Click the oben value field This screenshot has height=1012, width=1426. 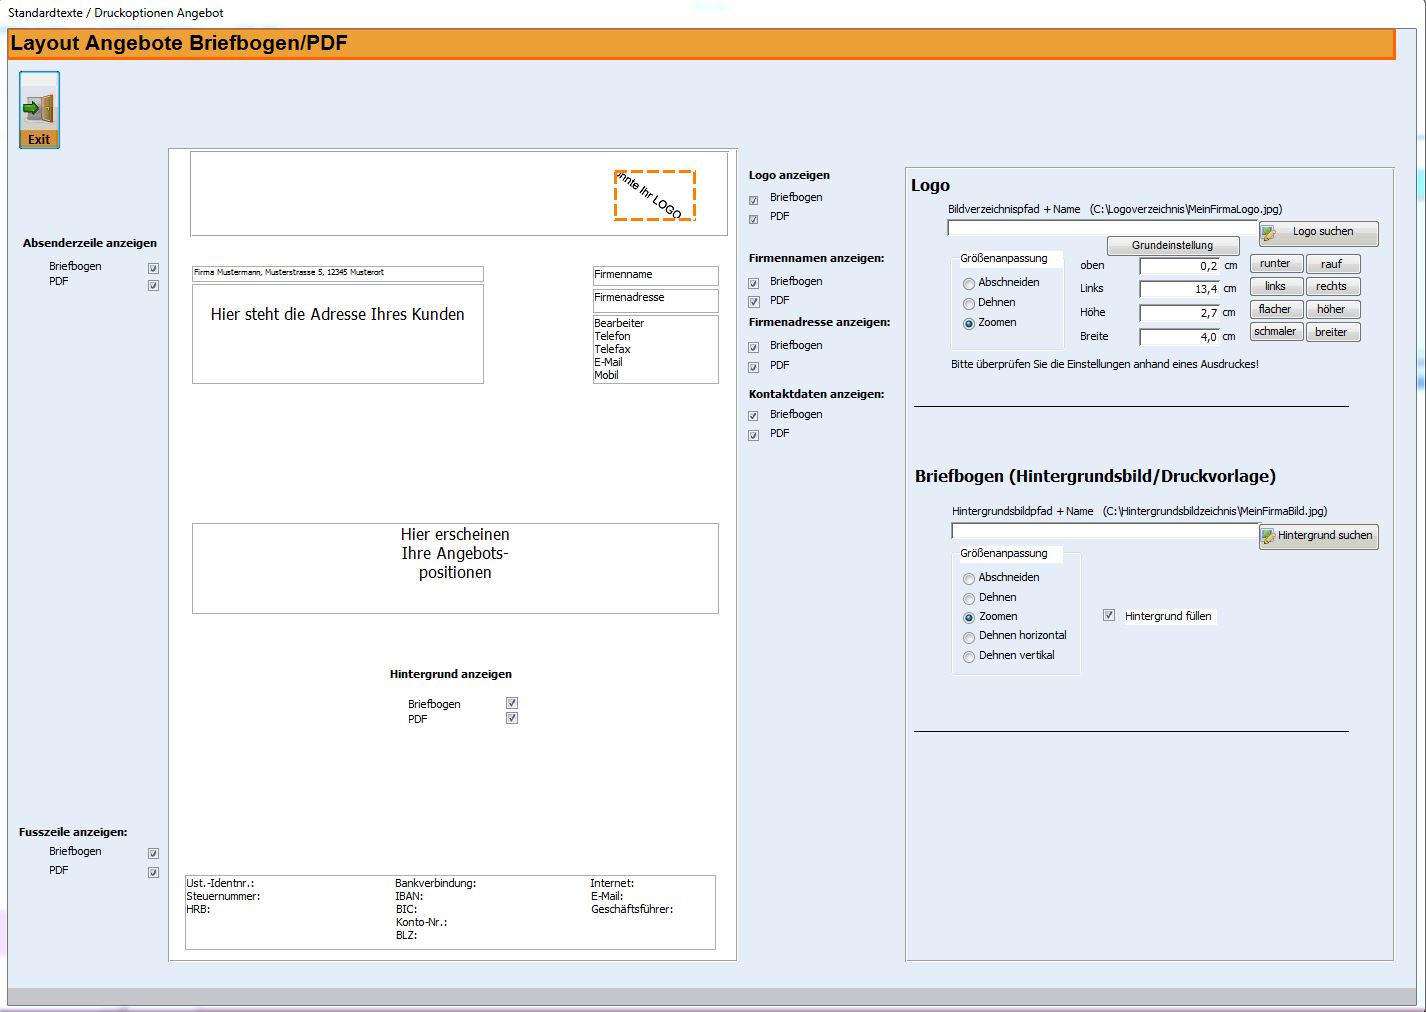tap(1179, 266)
